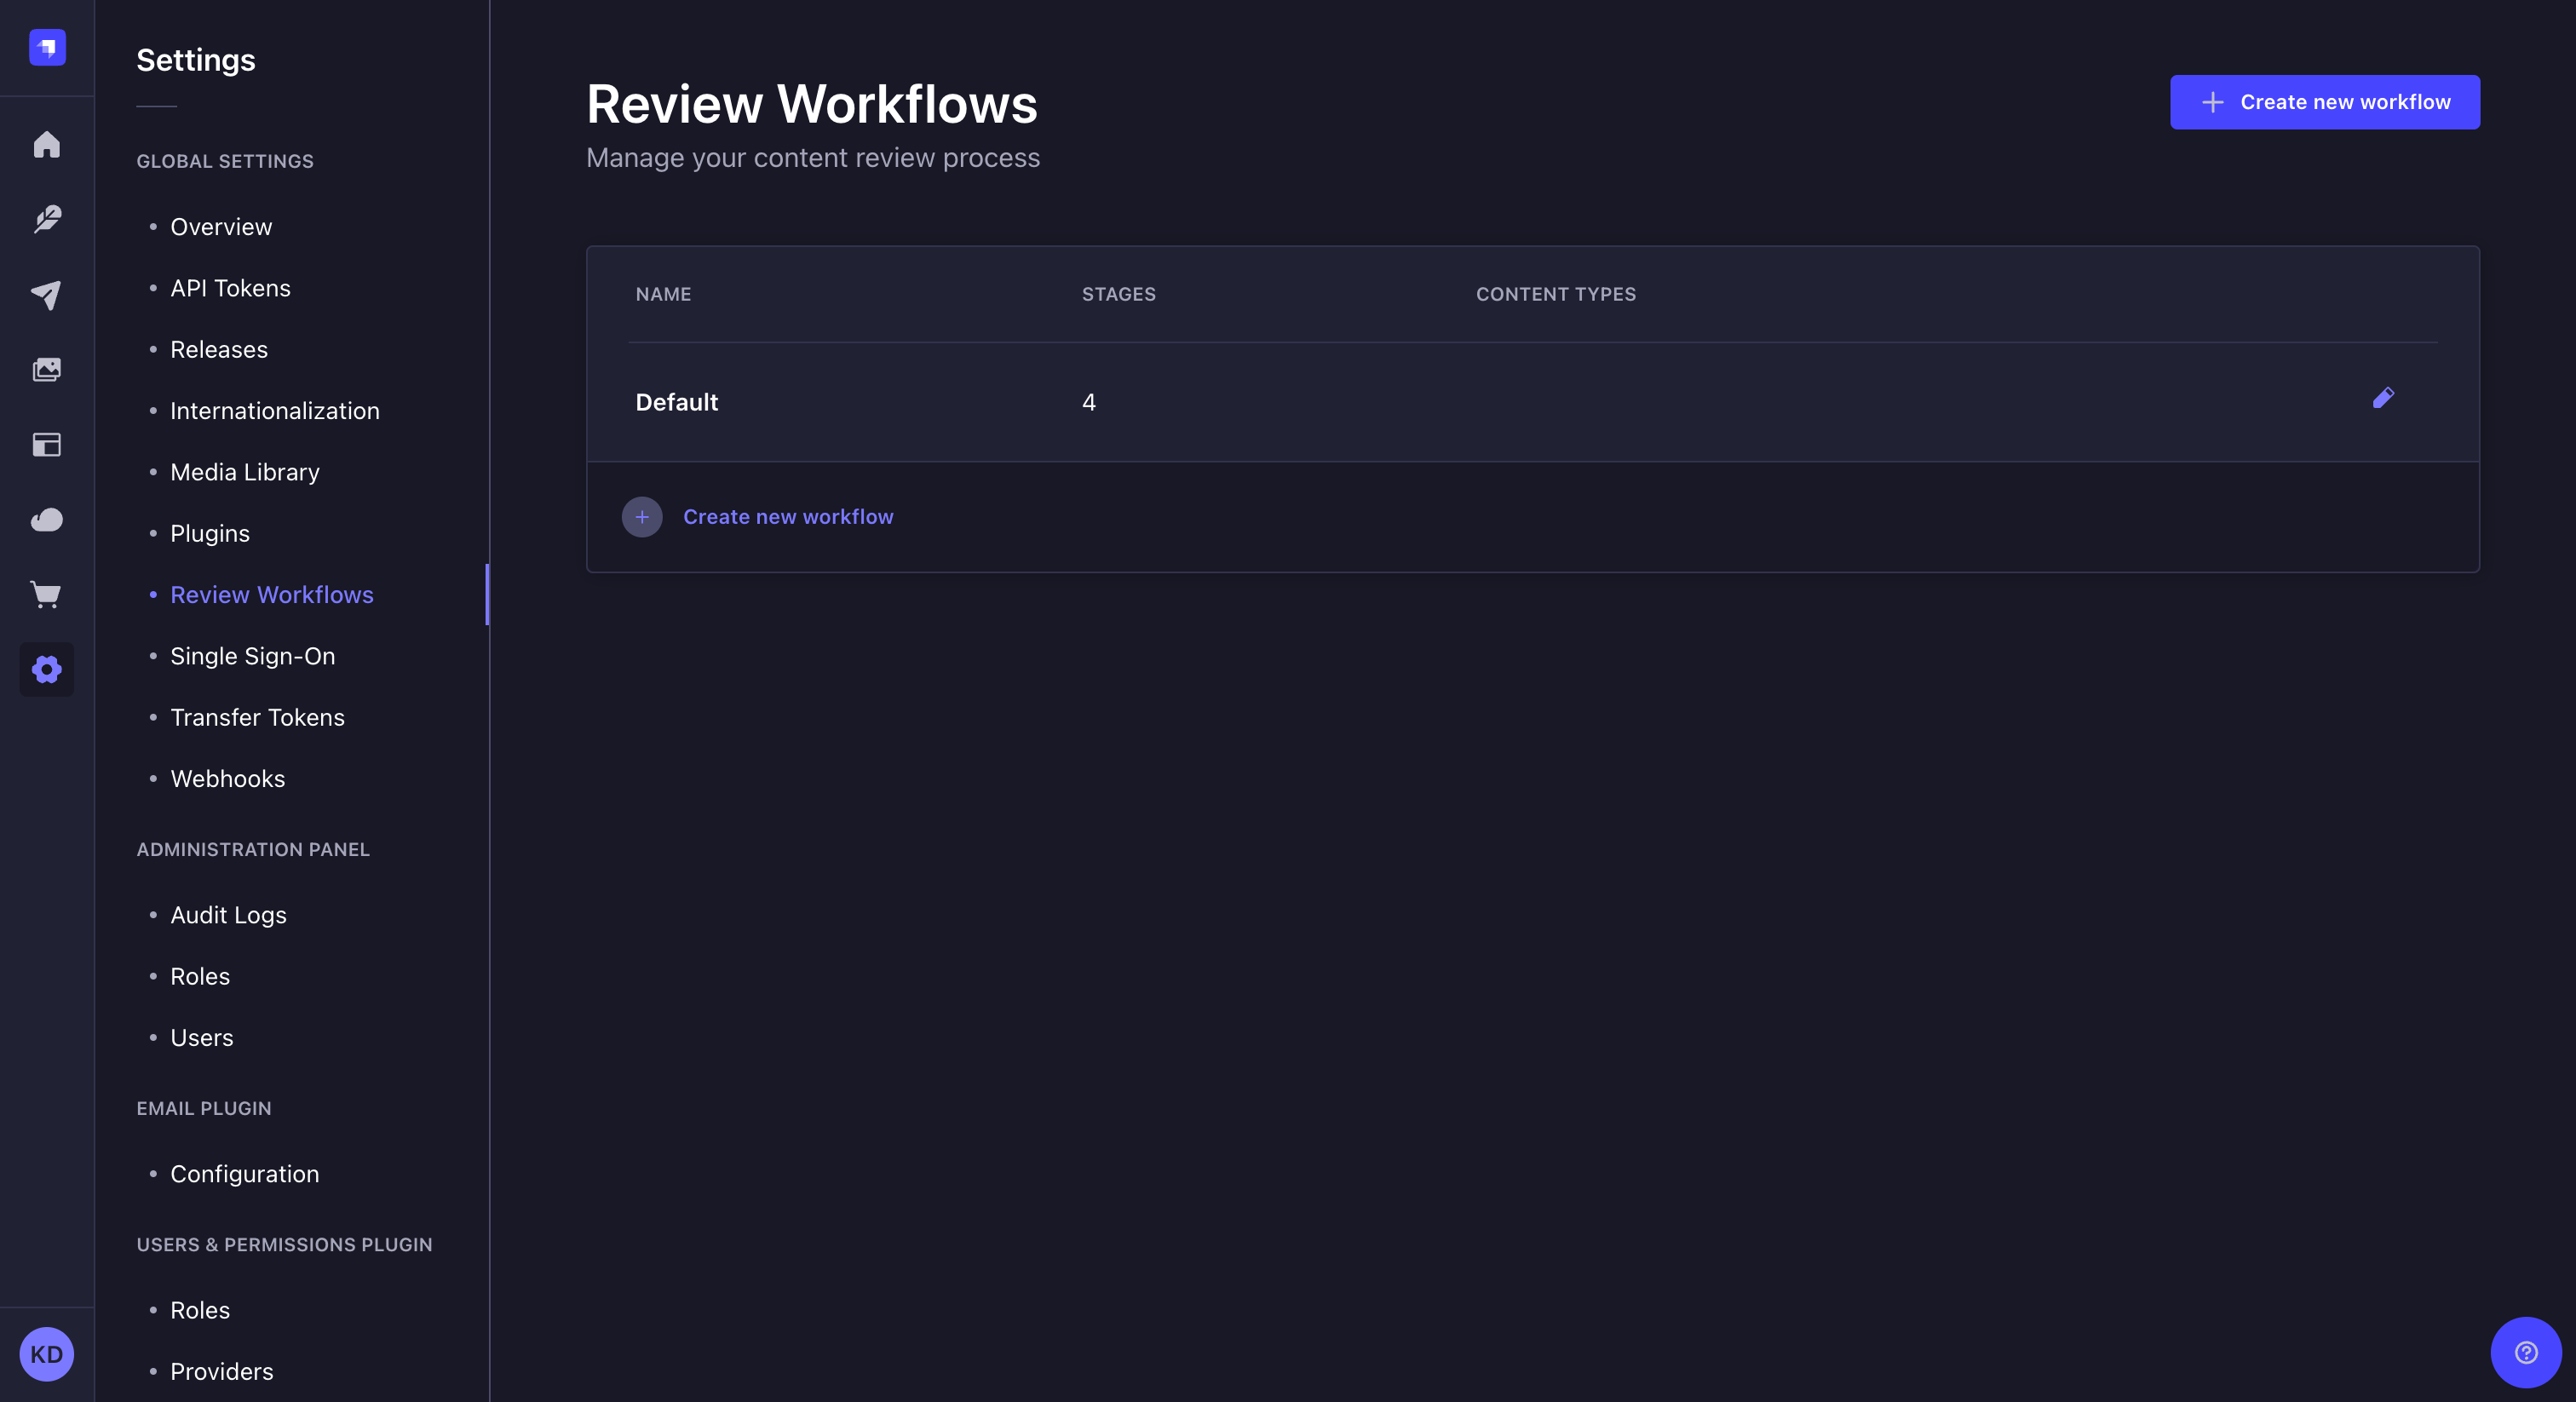Open the Webhooks settings page
Image resolution: width=2576 pixels, height=1402 pixels.
coord(227,778)
